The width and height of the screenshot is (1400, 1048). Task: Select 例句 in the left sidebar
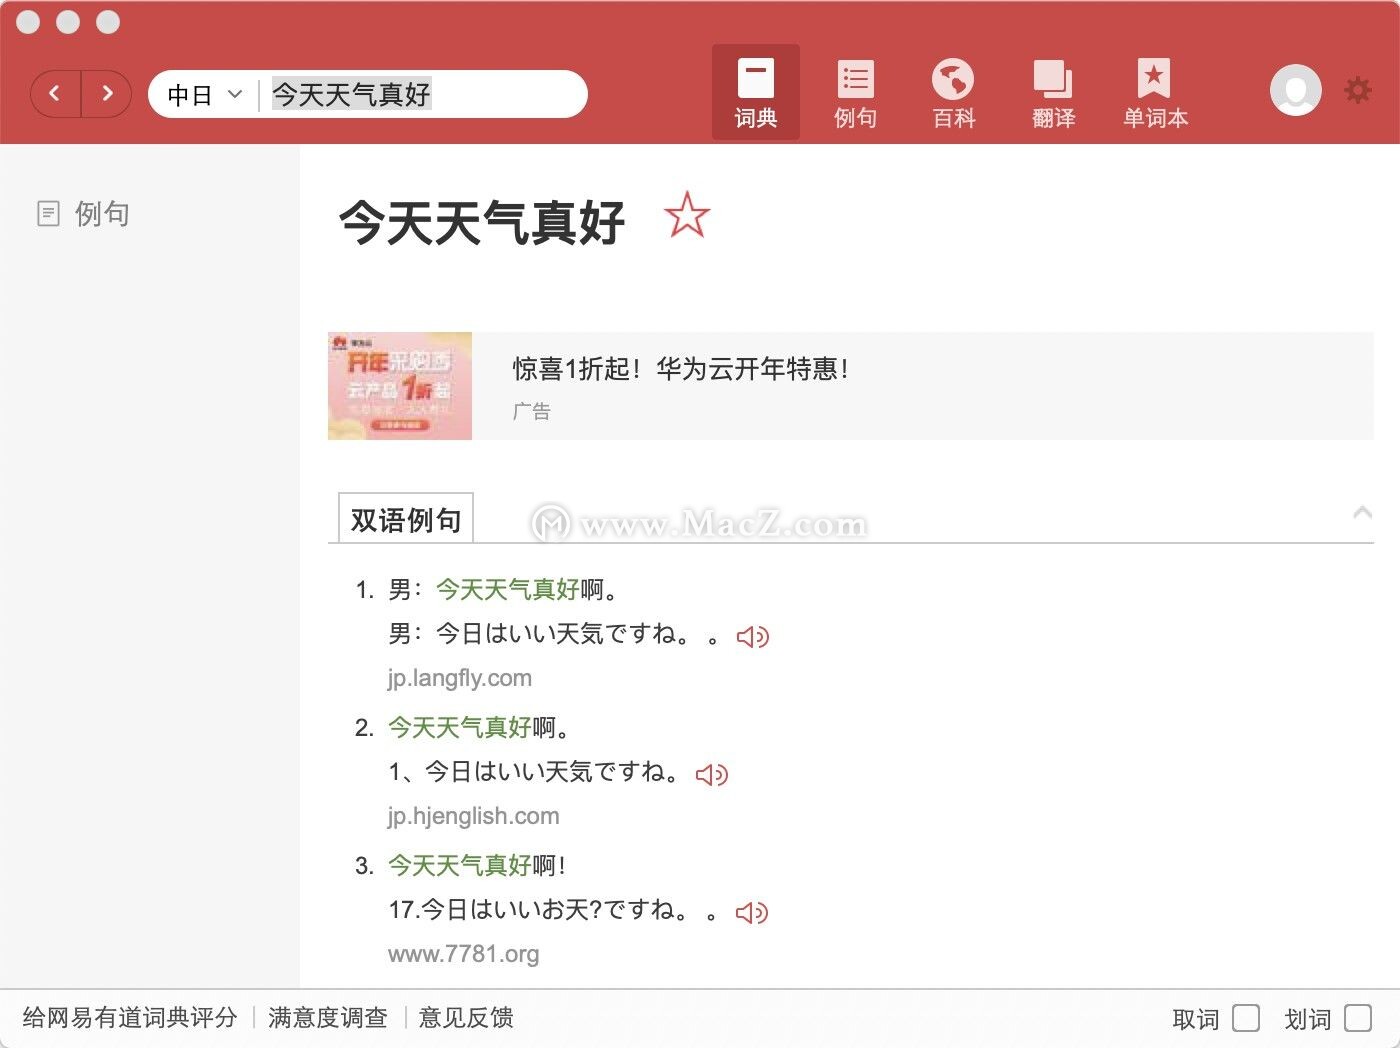[84, 213]
